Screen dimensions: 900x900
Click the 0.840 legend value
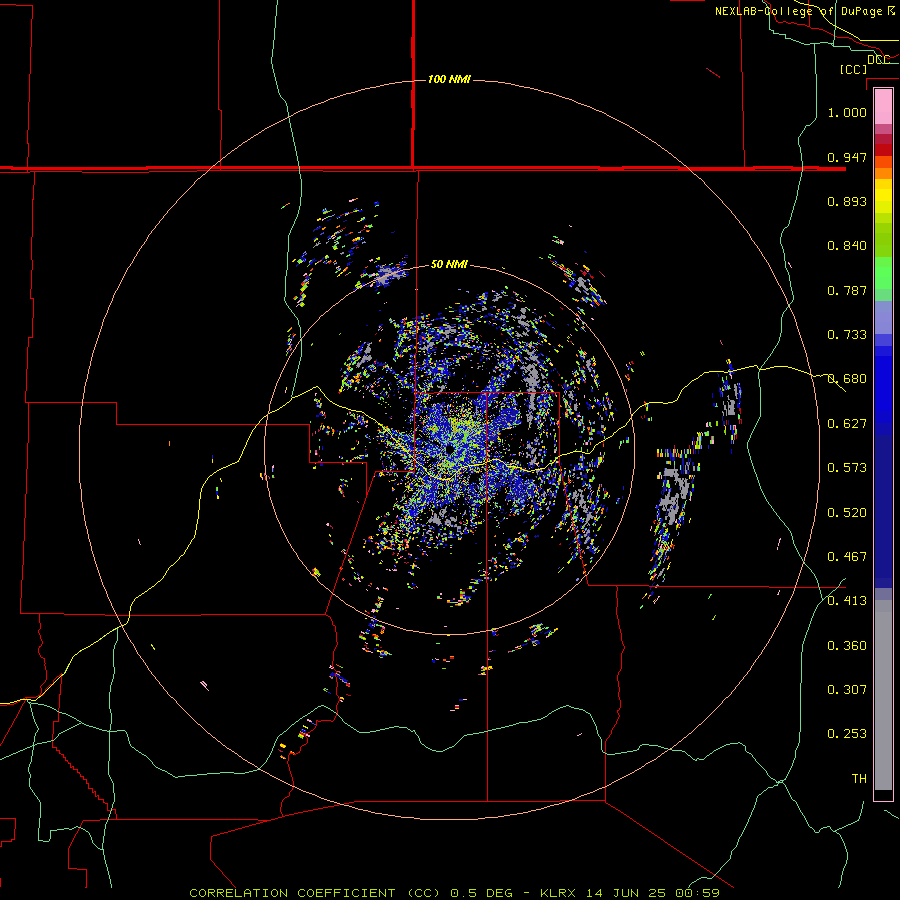pyautogui.click(x=847, y=246)
